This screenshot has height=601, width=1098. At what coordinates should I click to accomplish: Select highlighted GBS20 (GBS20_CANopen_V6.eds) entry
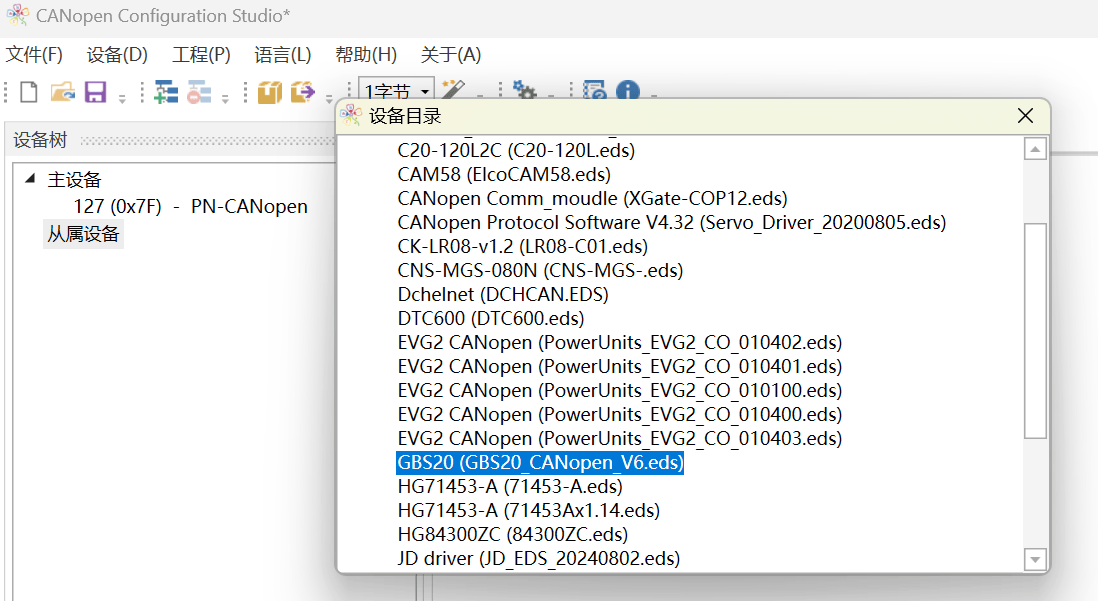pyautogui.click(x=540, y=462)
